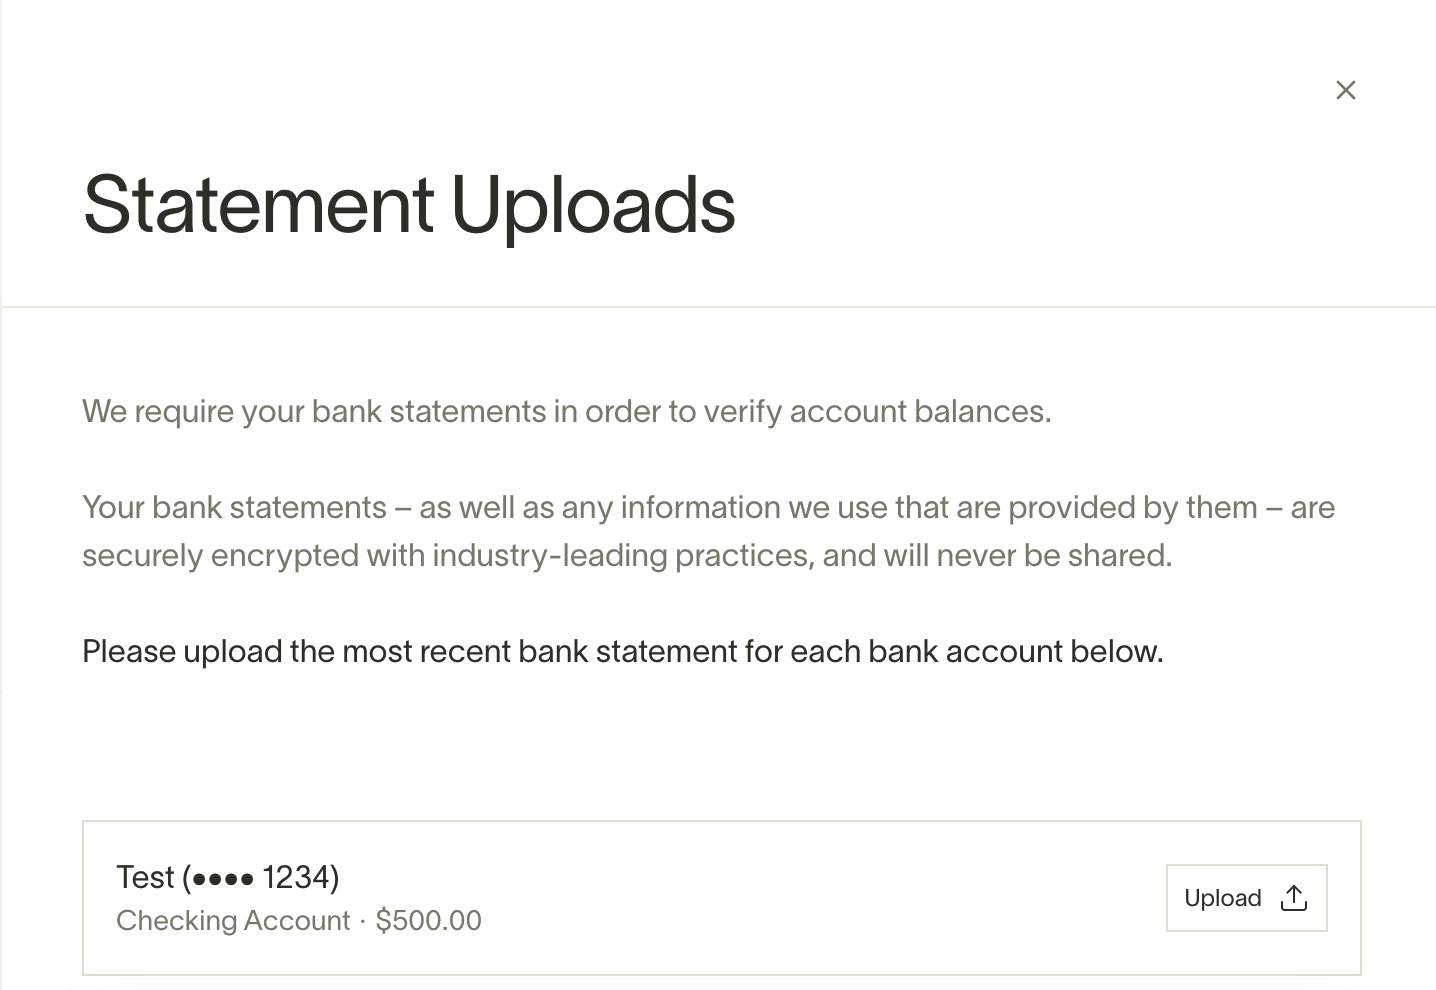Click the line mentioning securely encrypted practices

click(627, 556)
